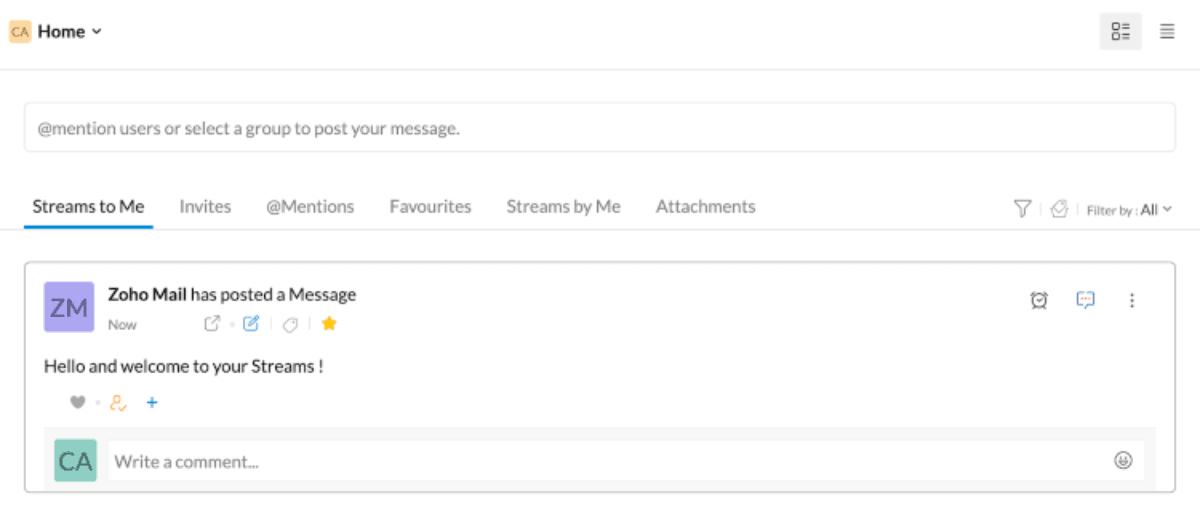Switch to the @Mentions tab
The image size is (1200, 512).
click(310, 207)
